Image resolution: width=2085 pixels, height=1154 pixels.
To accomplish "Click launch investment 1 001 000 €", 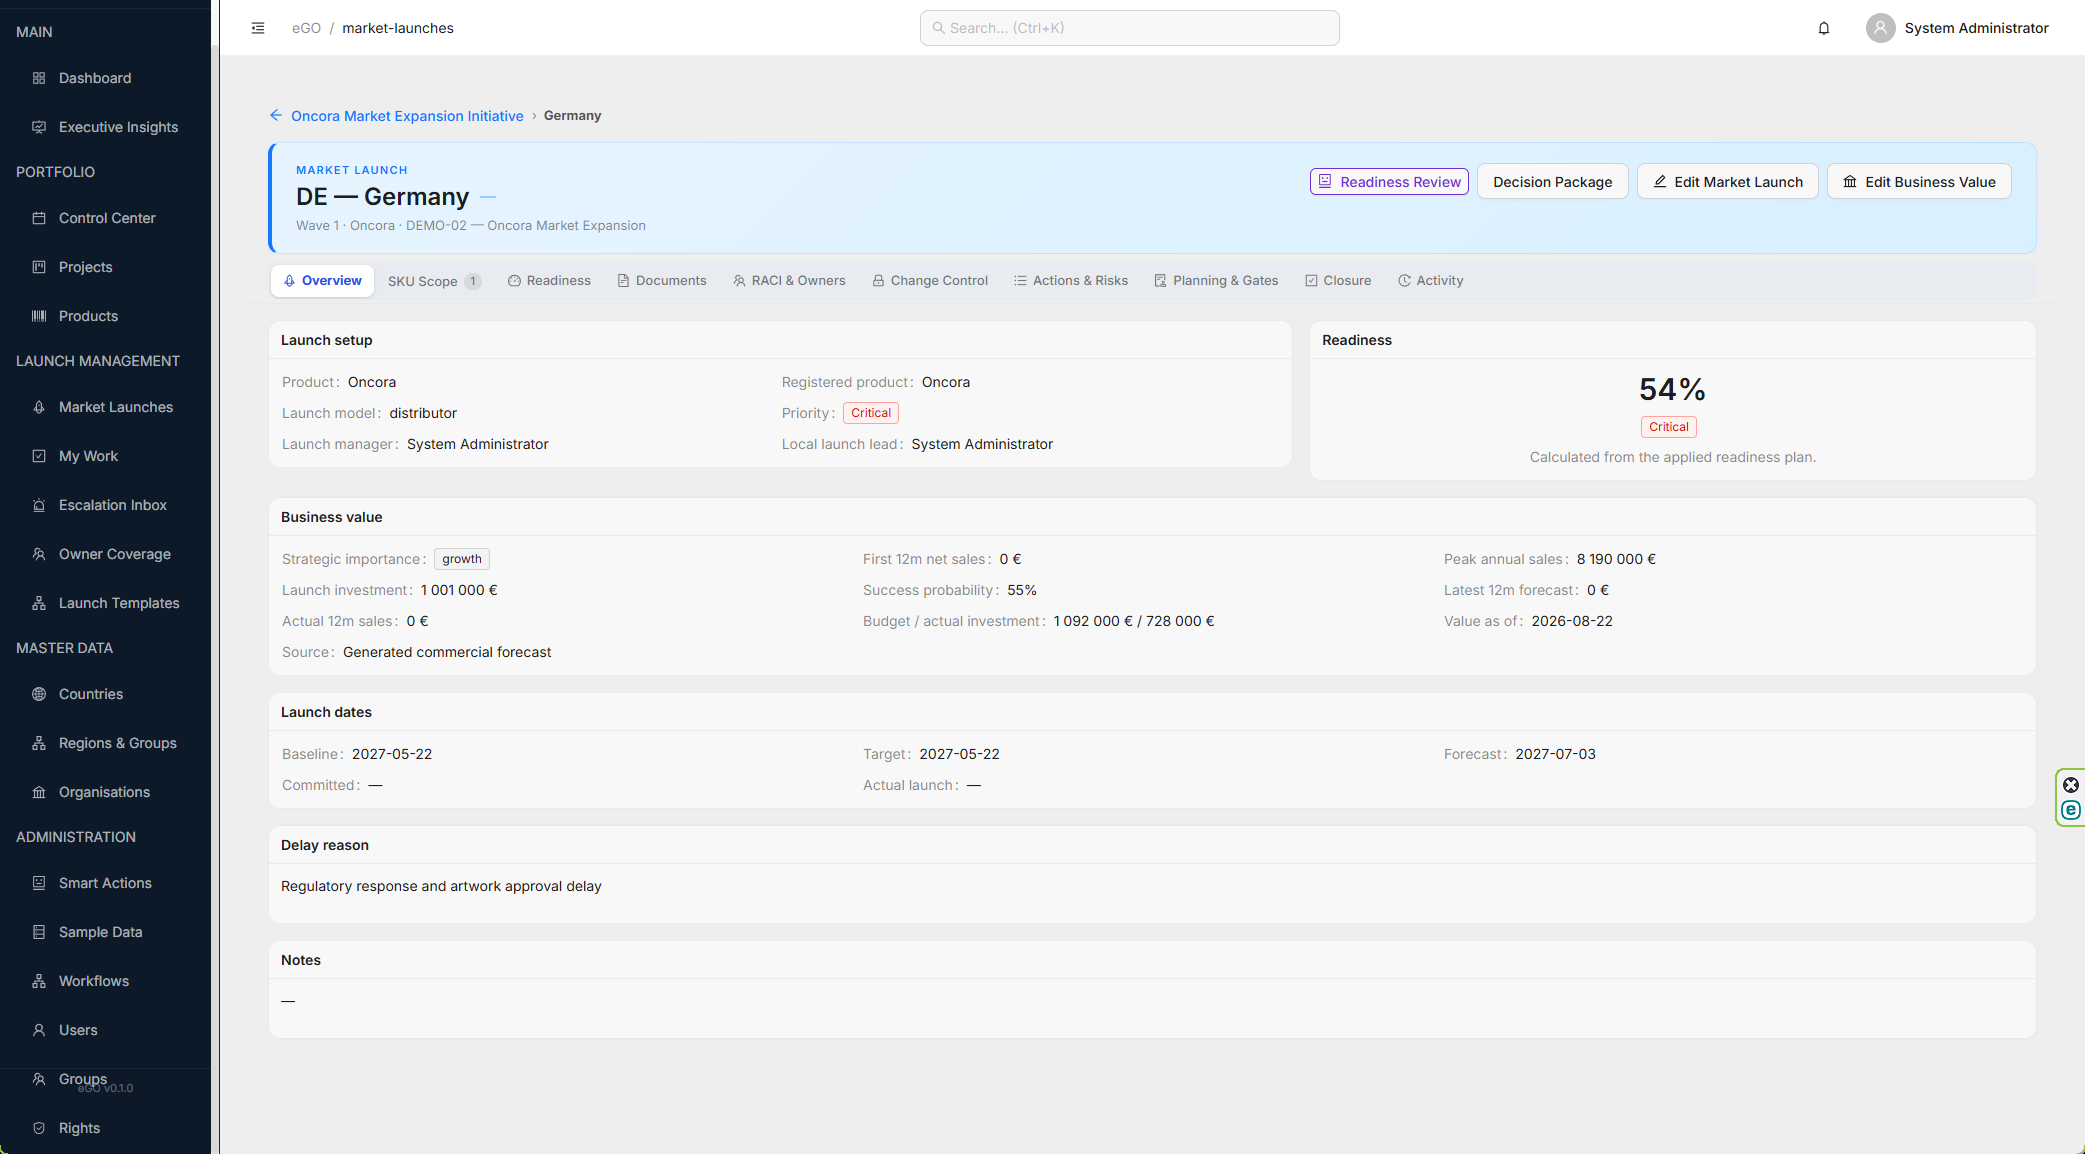I will (x=459, y=590).
